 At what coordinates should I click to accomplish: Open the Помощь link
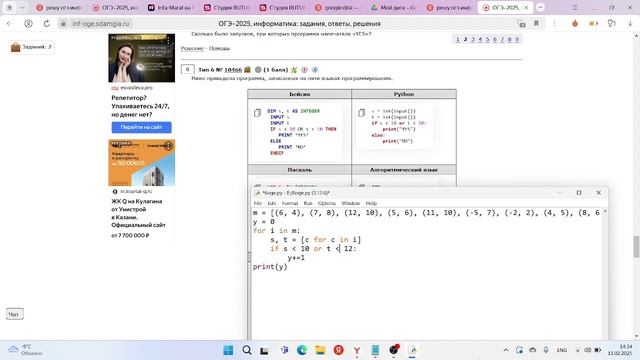219,48
